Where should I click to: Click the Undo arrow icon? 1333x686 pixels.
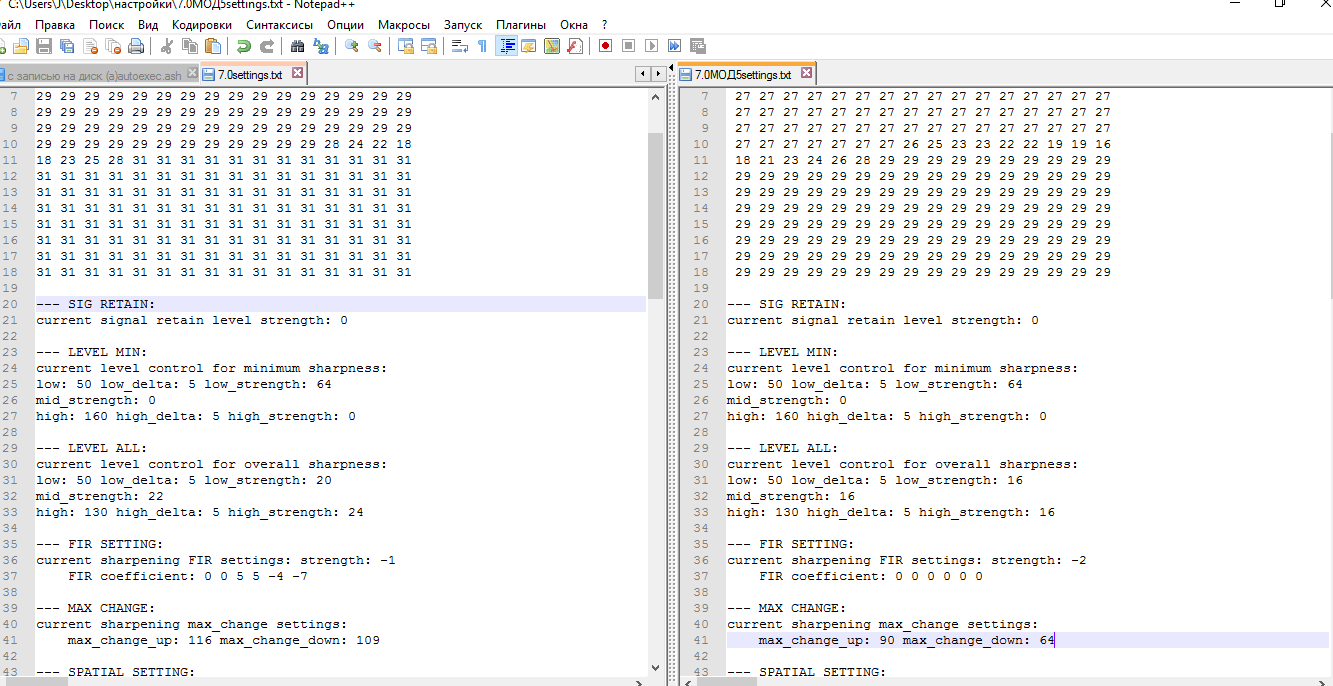pos(243,46)
